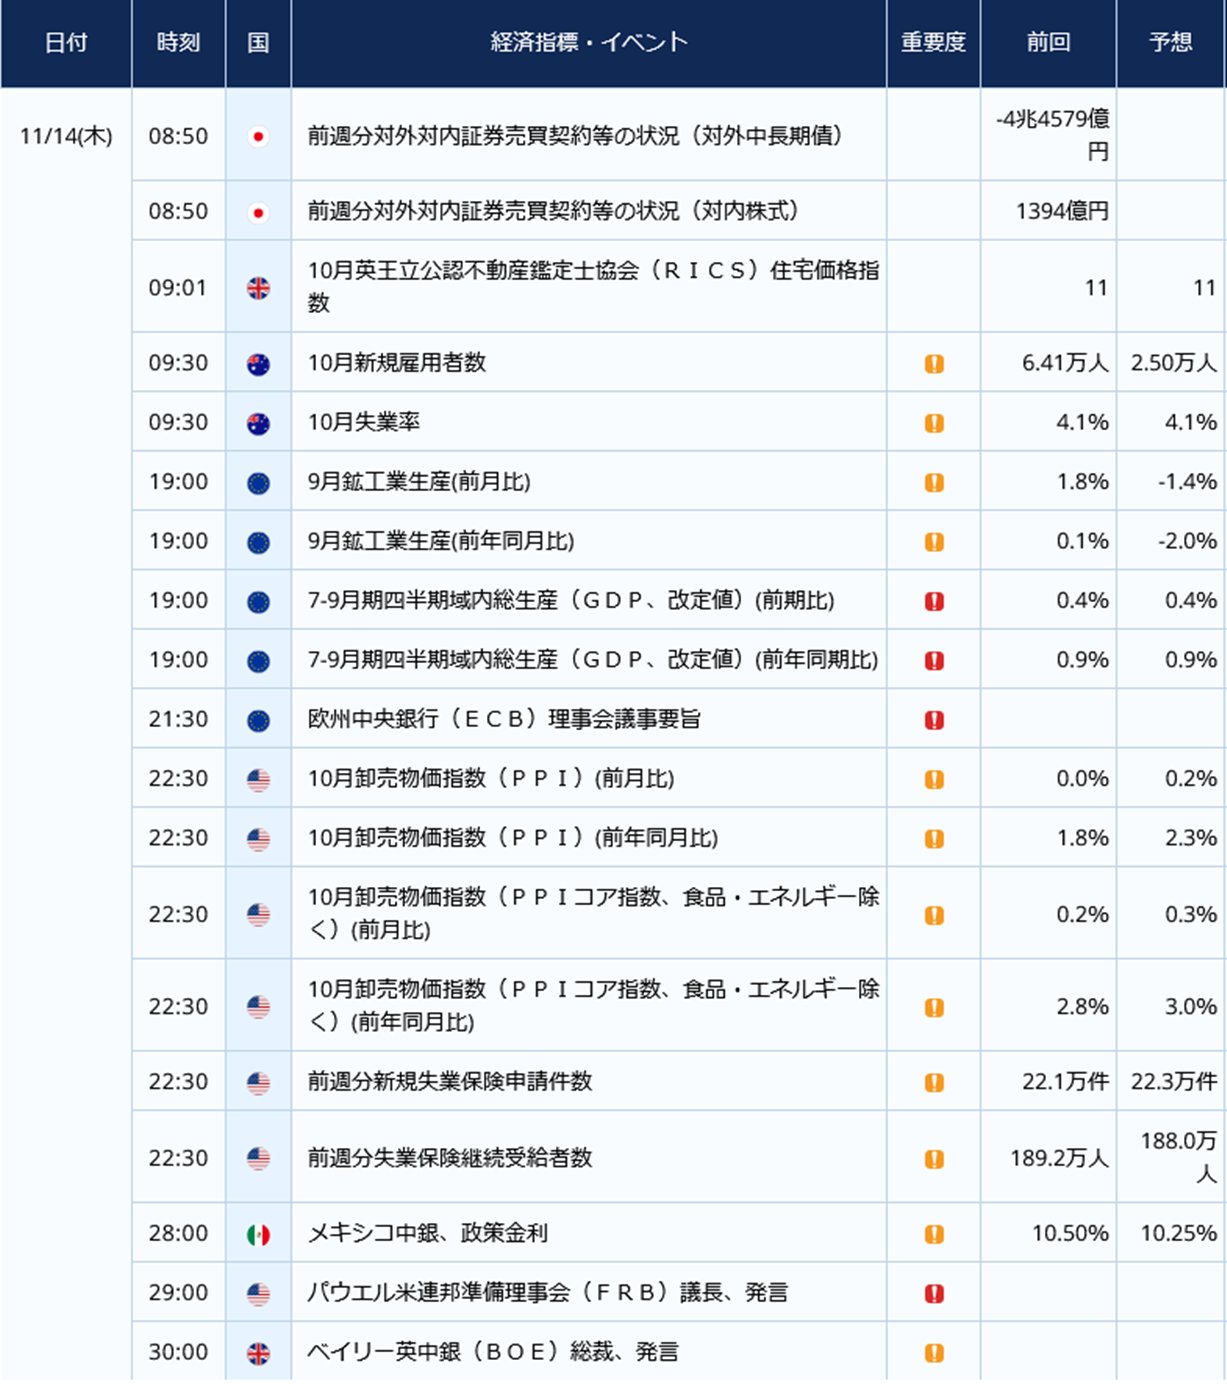Click forecast value 22.3万件
This screenshot has width=1227, height=1384.
pos(1174,1081)
